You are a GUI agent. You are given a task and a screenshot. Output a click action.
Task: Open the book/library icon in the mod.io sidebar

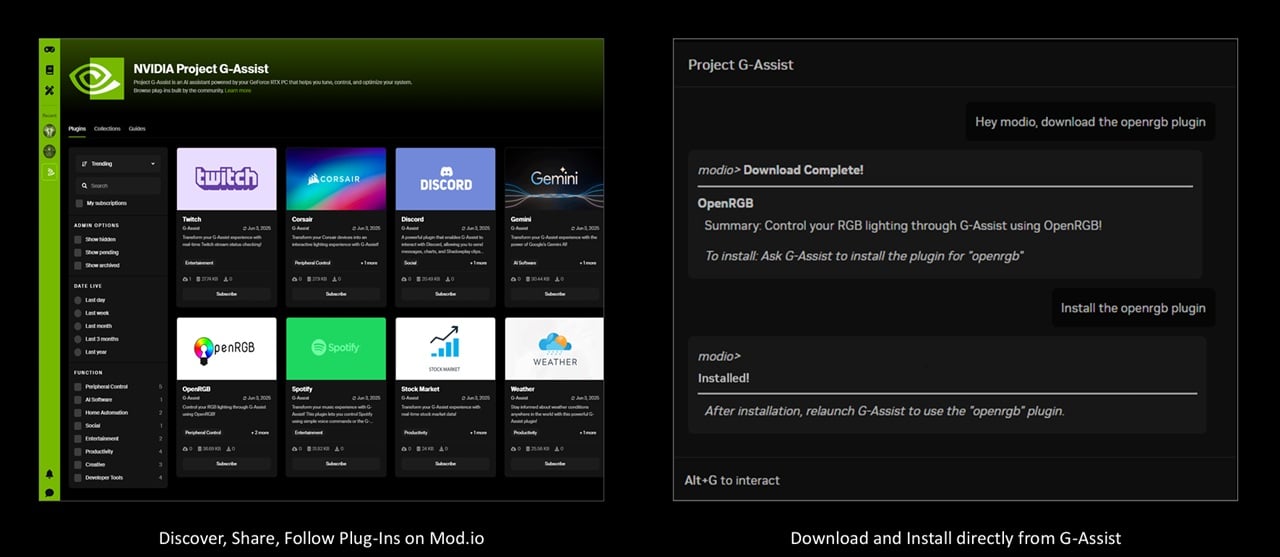pyautogui.click(x=49, y=70)
